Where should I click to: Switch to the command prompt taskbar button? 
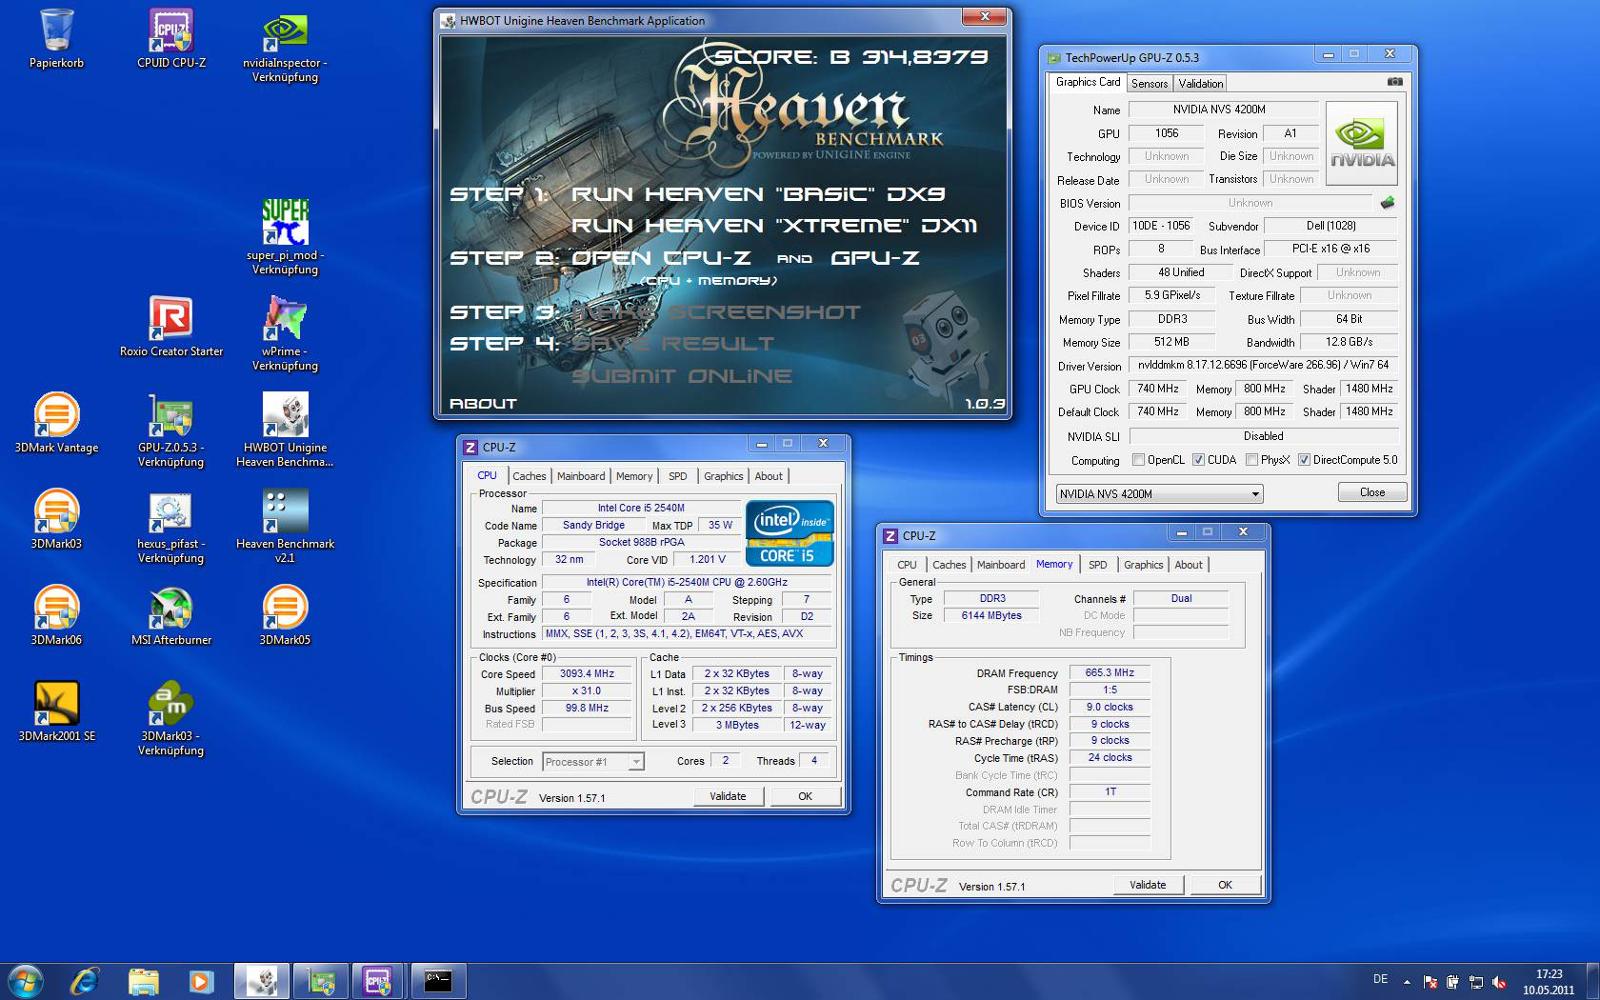tap(438, 981)
